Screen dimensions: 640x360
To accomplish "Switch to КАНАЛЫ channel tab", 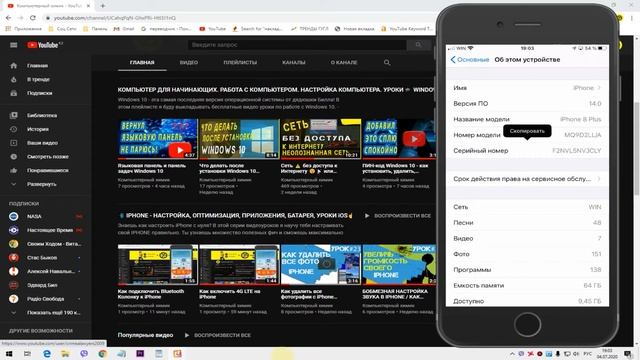I will pyautogui.click(x=293, y=62).
